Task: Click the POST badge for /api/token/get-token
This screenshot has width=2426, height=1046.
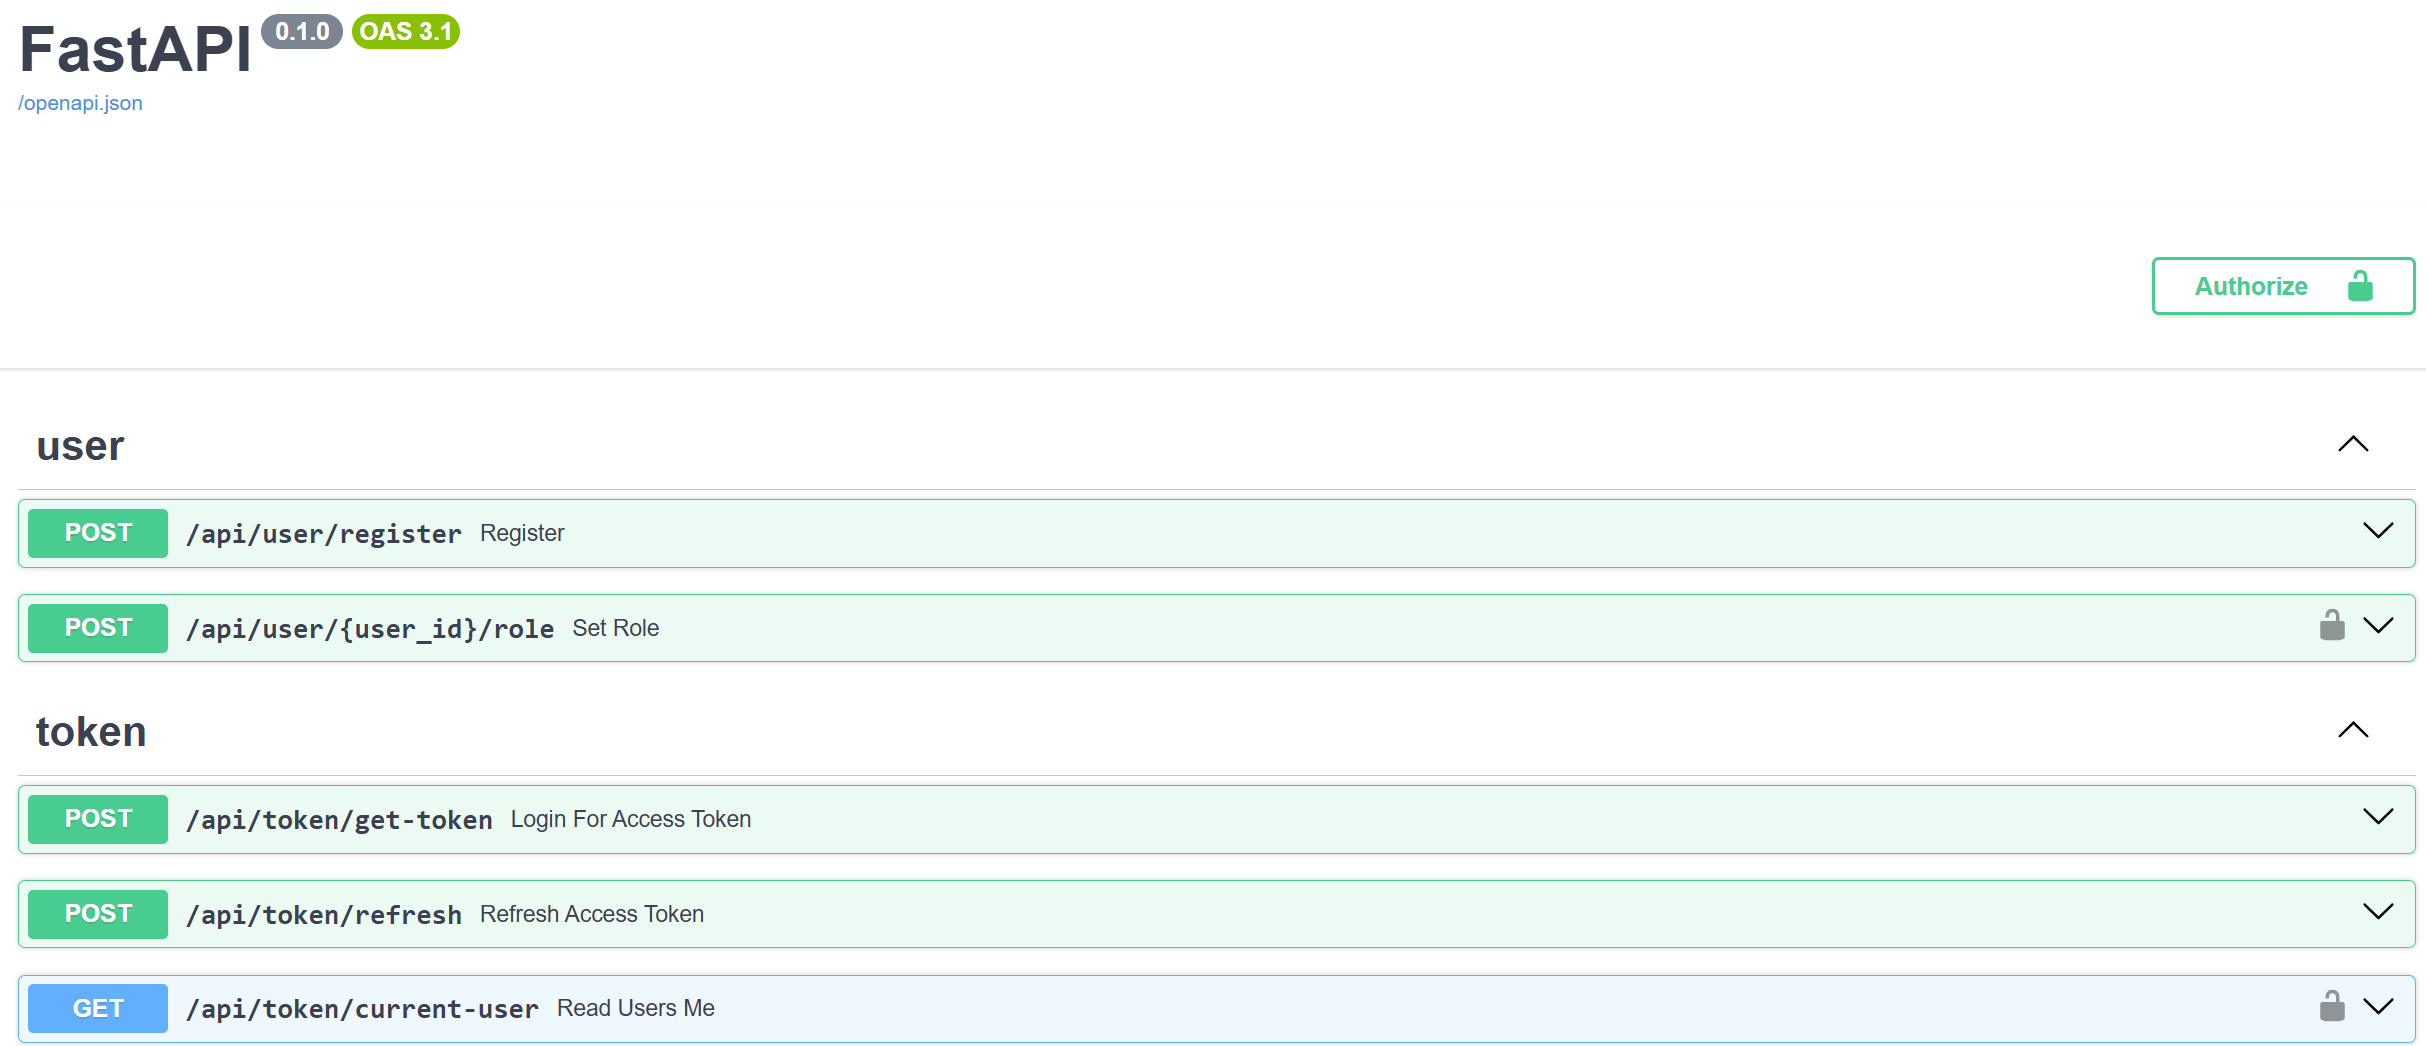Action: pyautogui.click(x=98, y=819)
